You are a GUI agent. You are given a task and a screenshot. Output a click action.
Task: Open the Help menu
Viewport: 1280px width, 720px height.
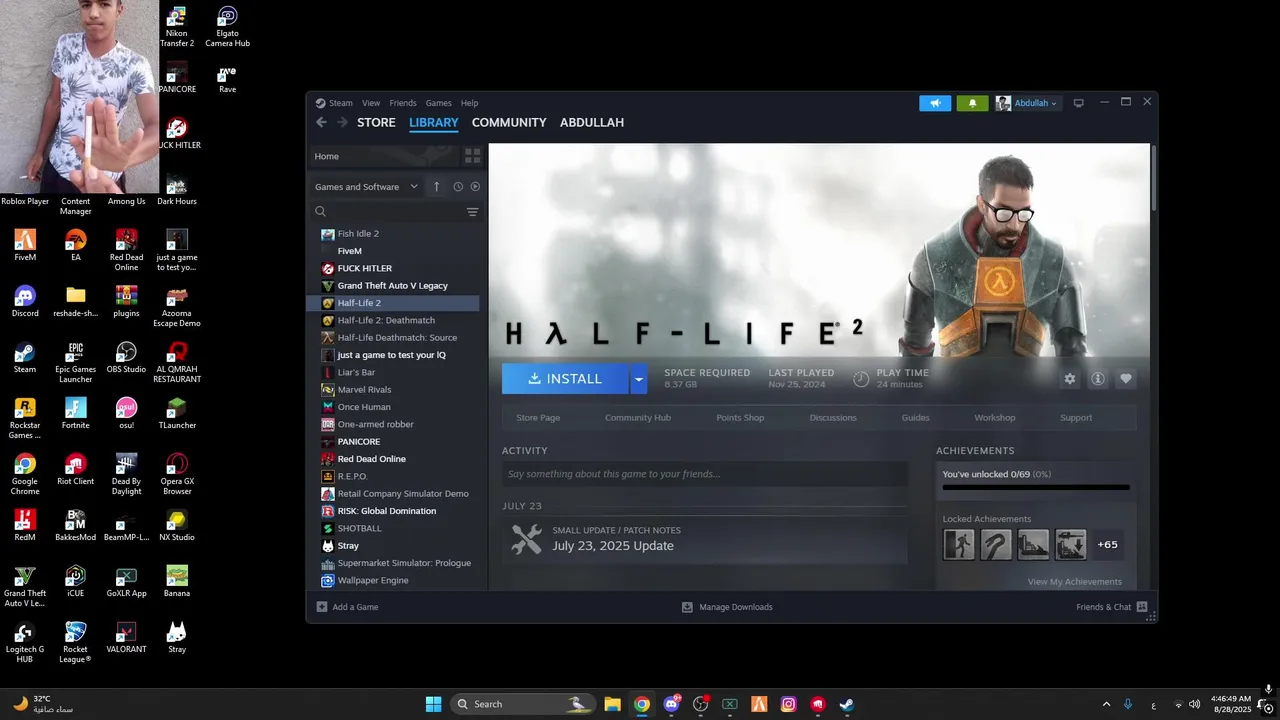pyautogui.click(x=469, y=103)
